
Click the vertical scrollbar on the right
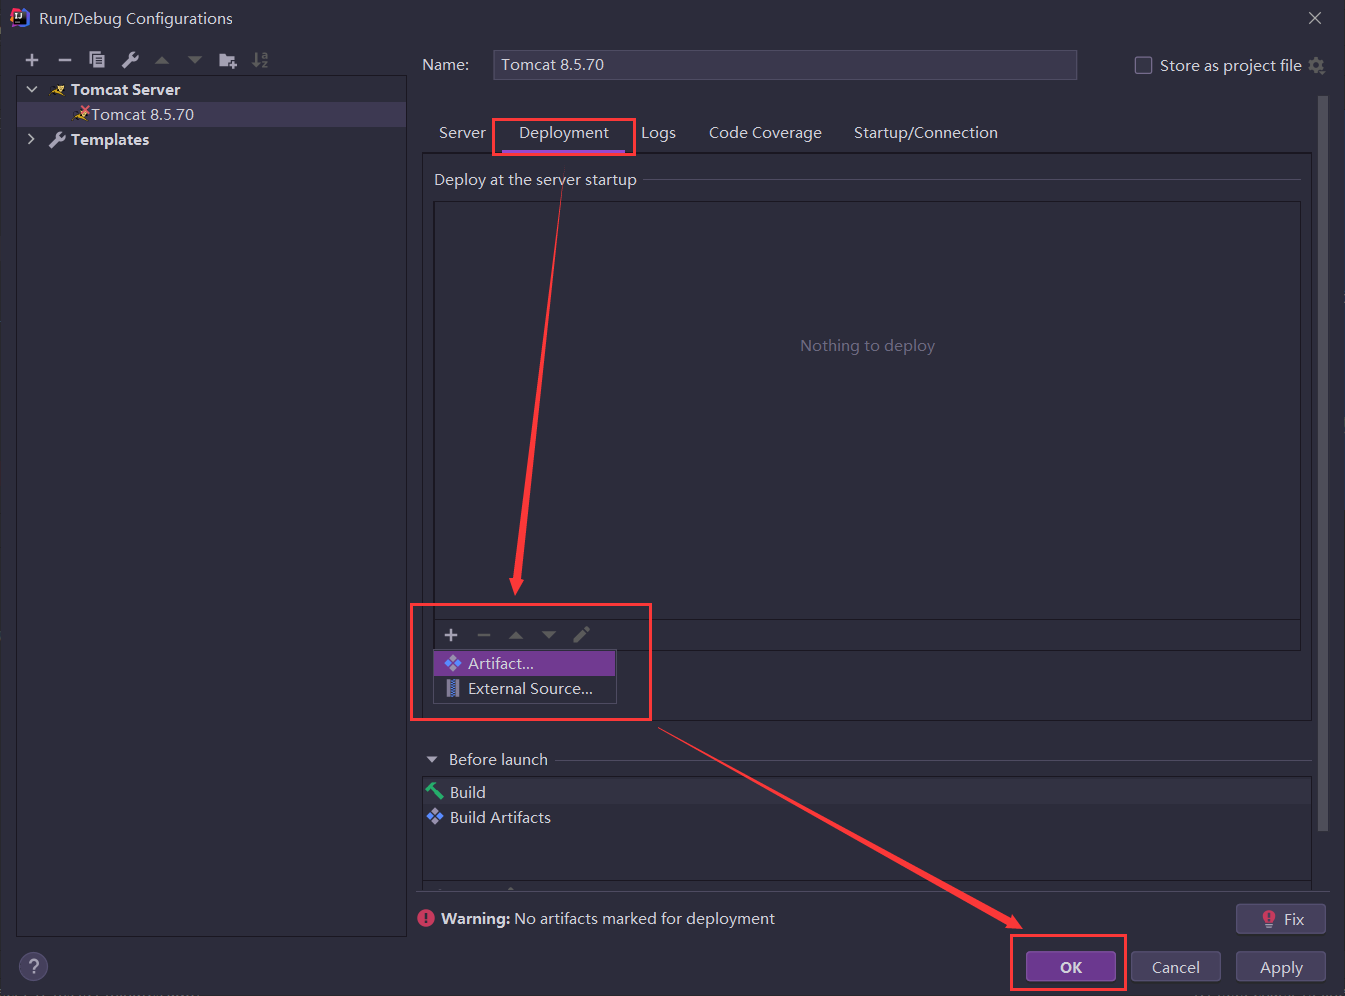tap(1323, 460)
